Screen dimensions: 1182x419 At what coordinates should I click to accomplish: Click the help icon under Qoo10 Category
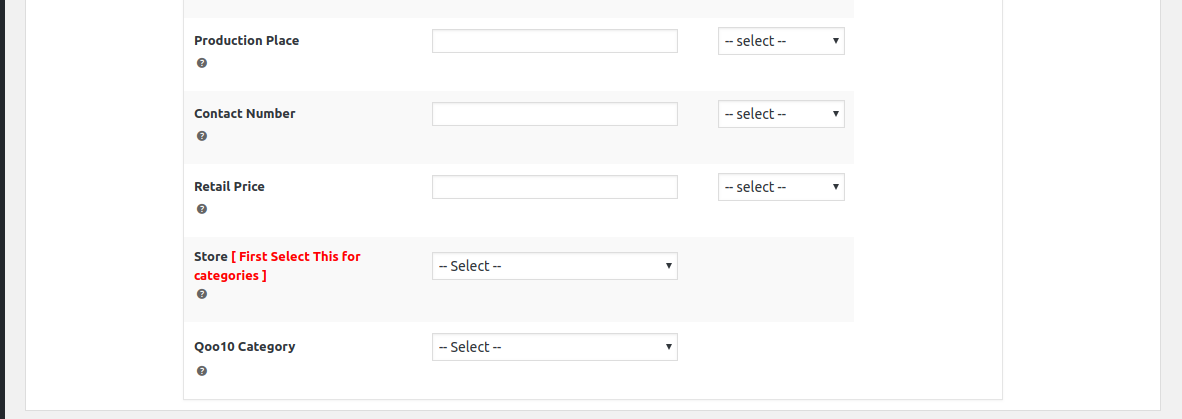pyautogui.click(x=201, y=372)
